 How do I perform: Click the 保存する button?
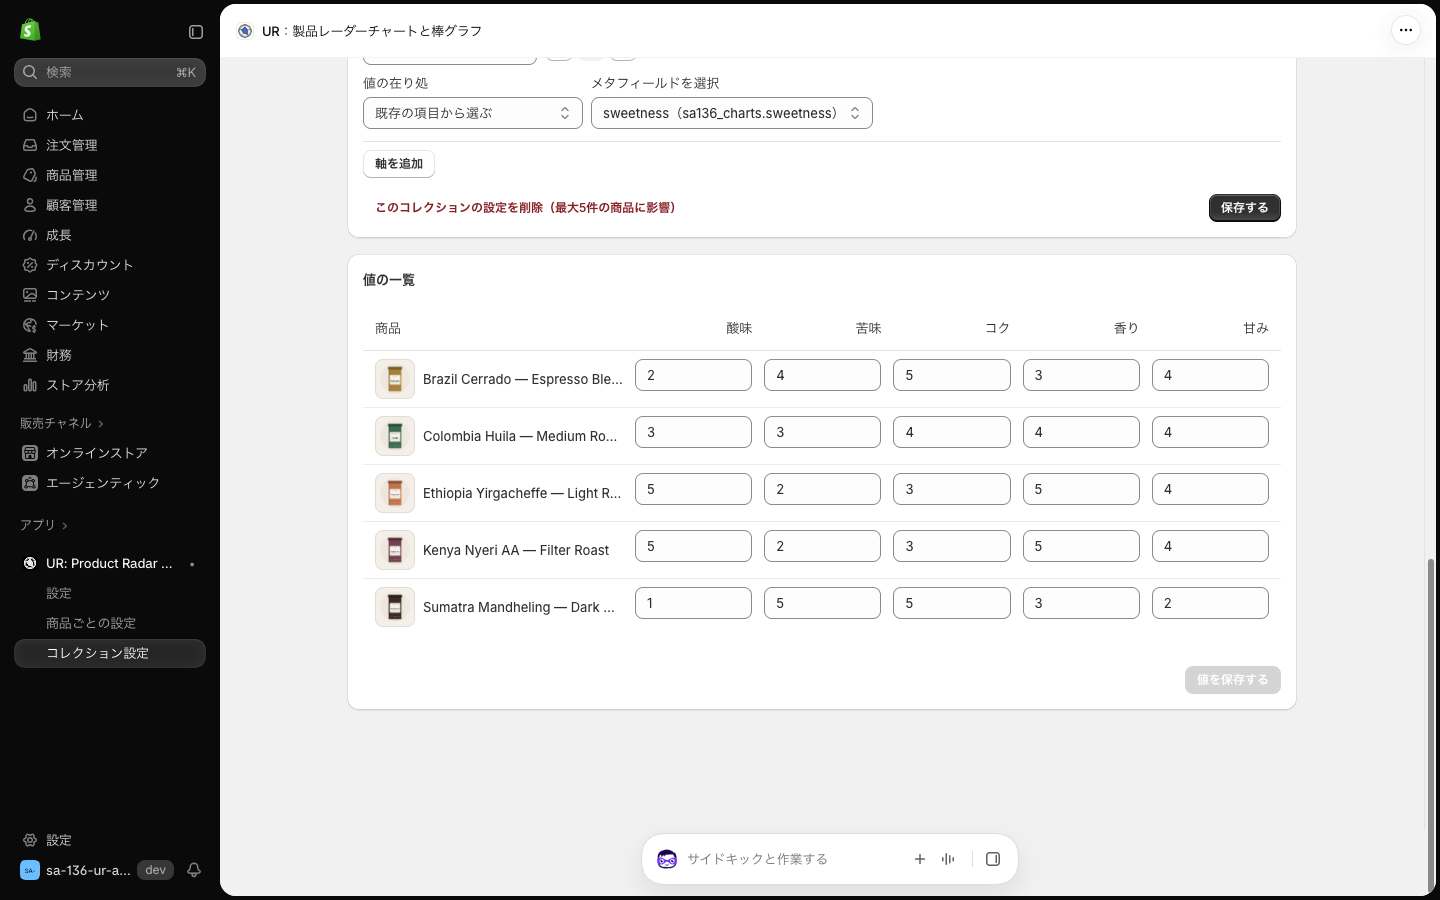(x=1244, y=208)
